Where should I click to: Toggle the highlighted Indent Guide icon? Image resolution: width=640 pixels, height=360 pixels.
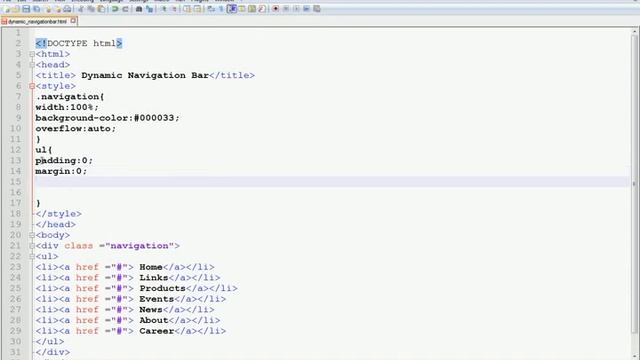[x=231, y=9]
